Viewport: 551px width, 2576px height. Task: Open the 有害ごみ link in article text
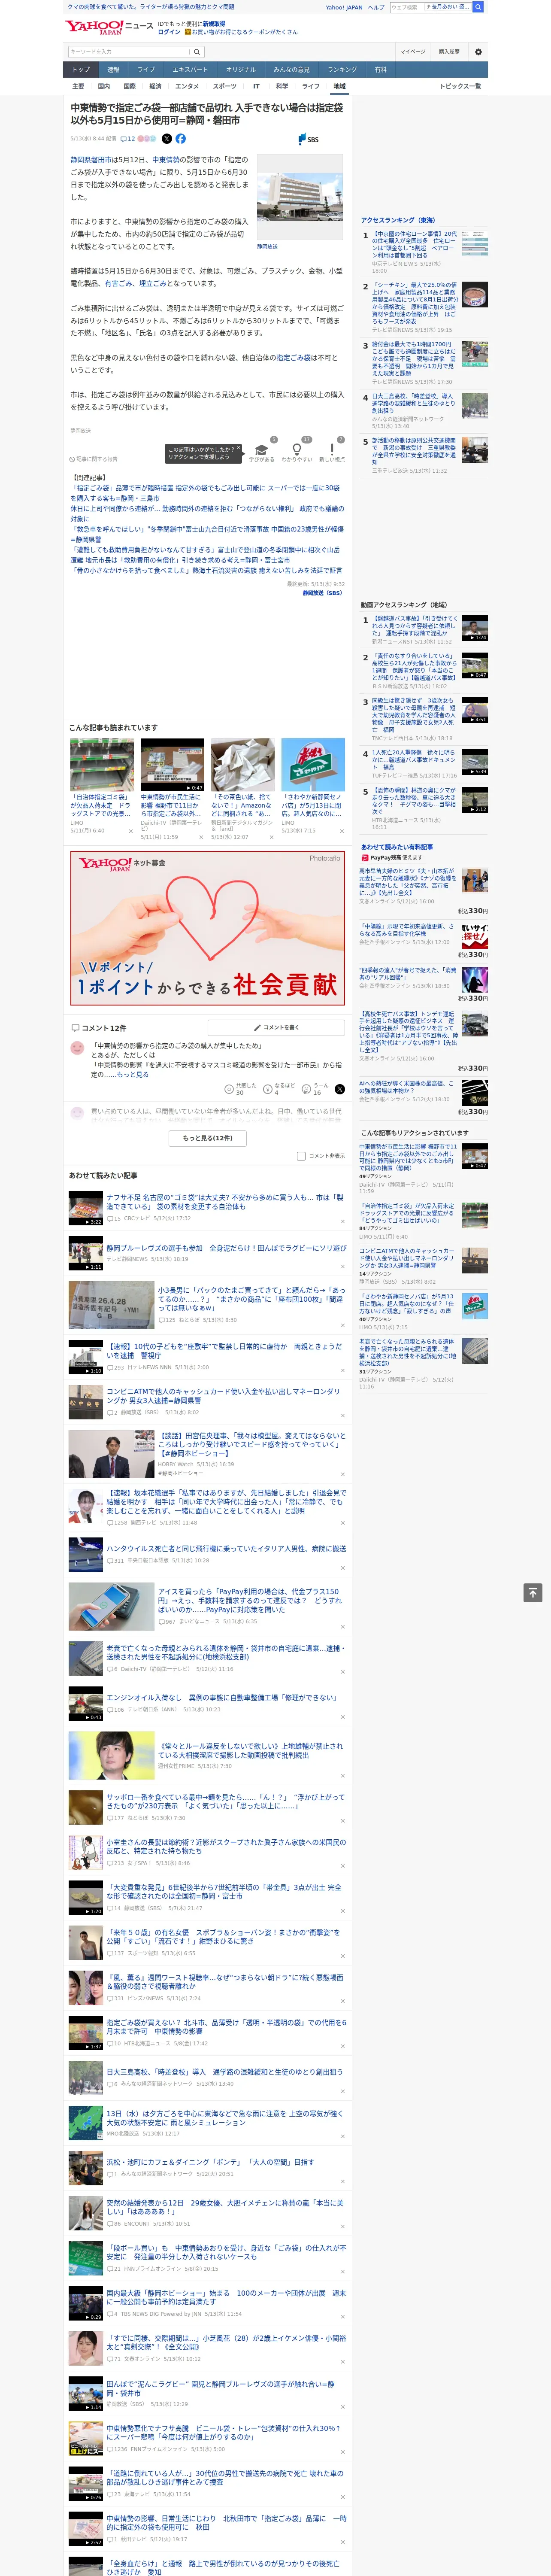[x=118, y=284]
